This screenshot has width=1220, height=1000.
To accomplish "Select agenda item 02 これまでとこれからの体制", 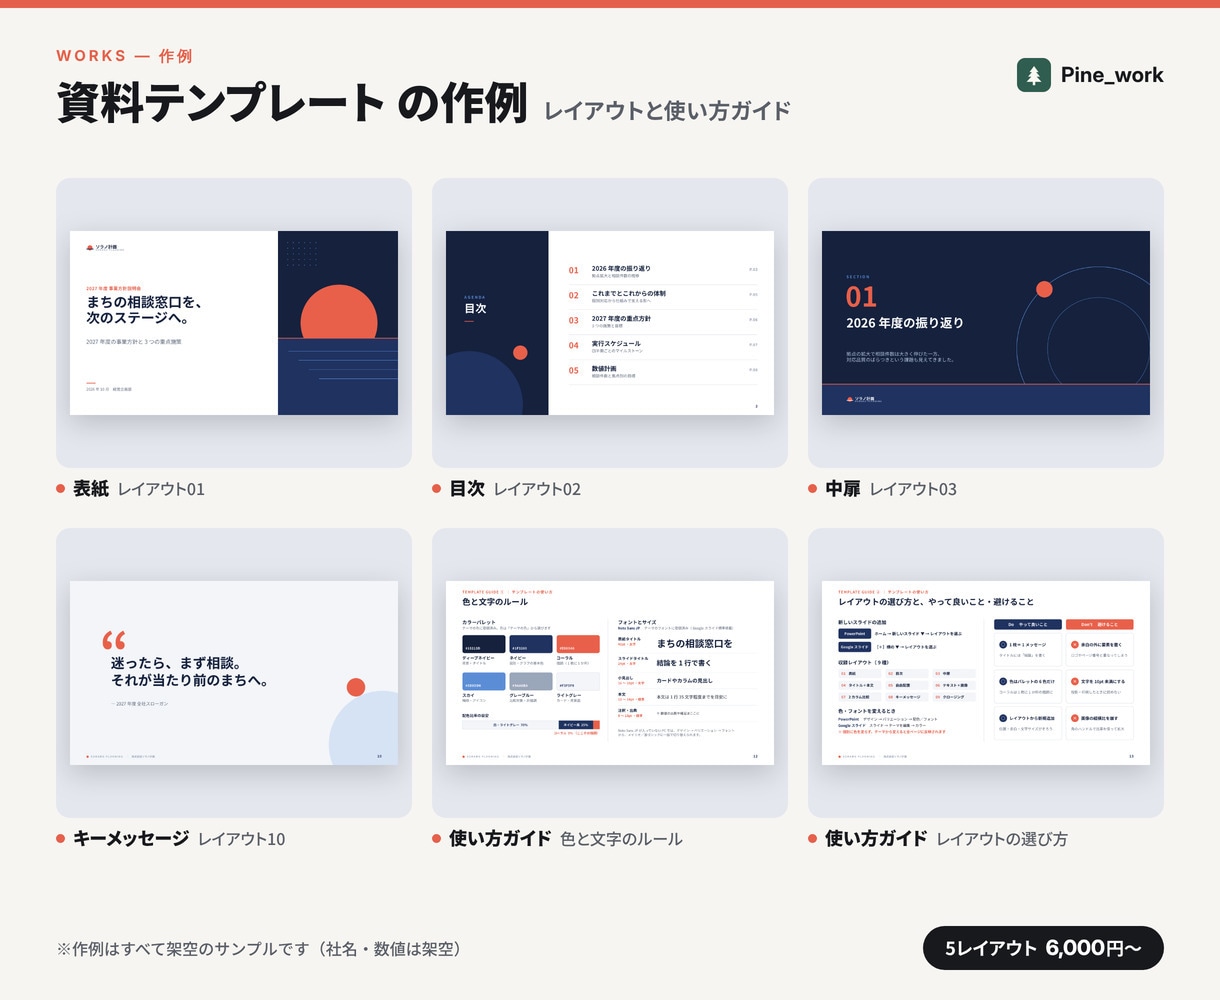I will [663, 295].
